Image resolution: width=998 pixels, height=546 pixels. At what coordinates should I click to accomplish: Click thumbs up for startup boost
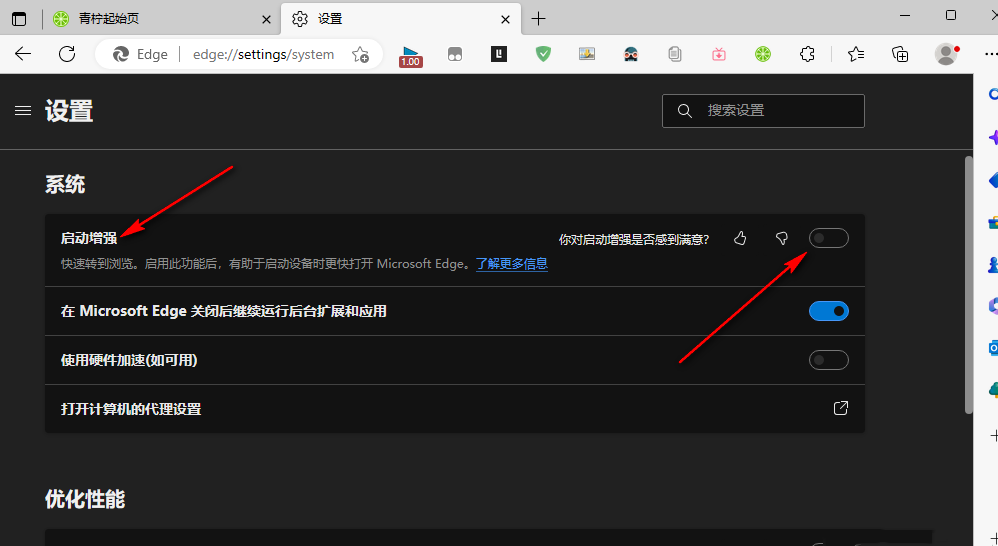[x=740, y=239]
